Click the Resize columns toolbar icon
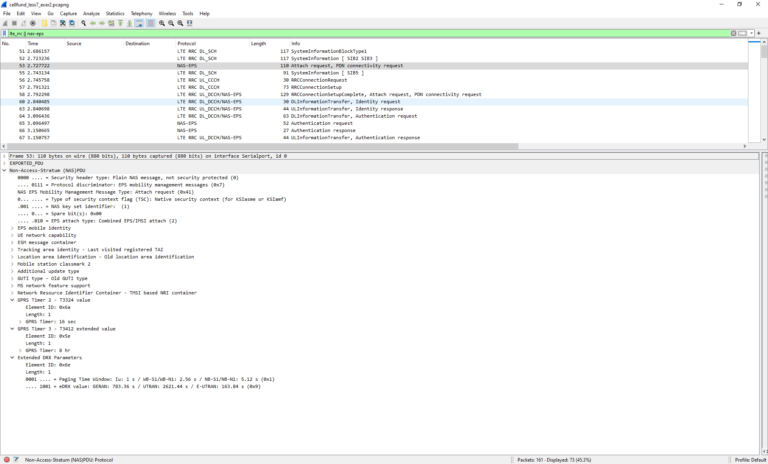The image size is (768, 464). [x=191, y=23]
